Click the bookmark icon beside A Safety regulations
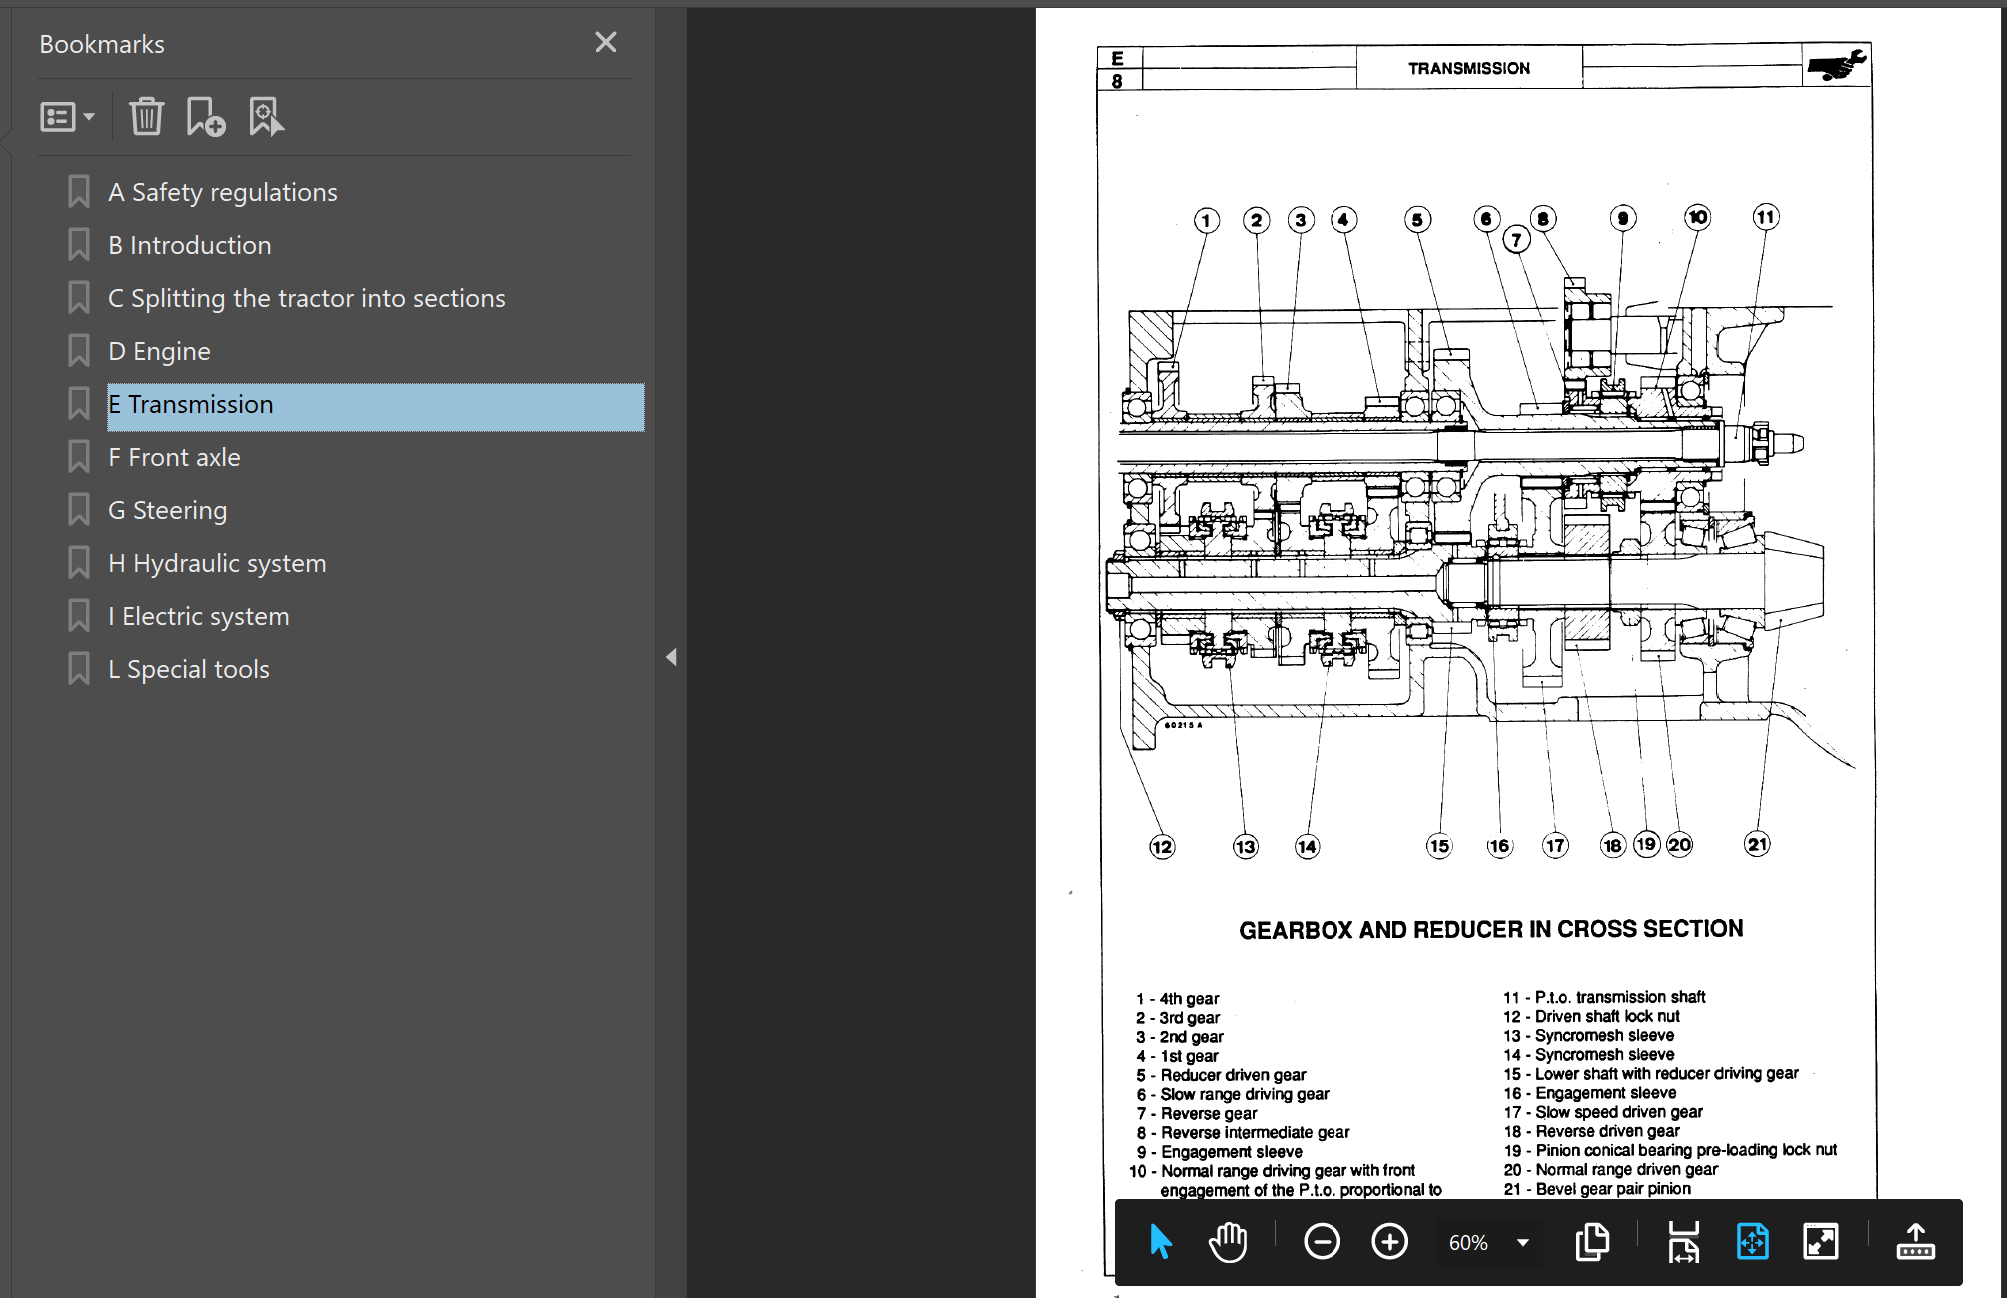 pyautogui.click(x=79, y=191)
